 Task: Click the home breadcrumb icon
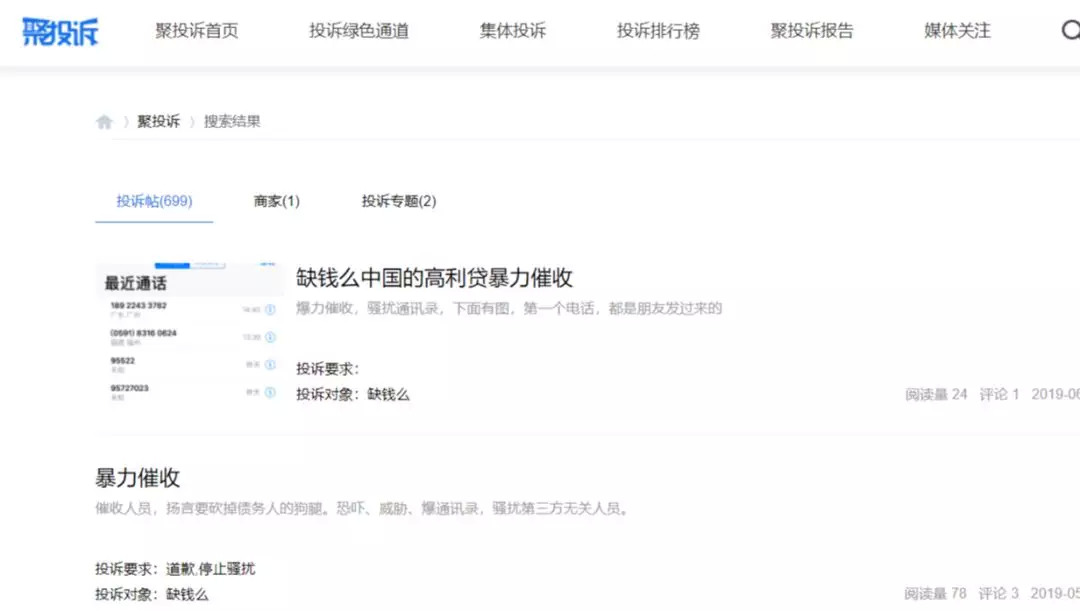[104, 122]
